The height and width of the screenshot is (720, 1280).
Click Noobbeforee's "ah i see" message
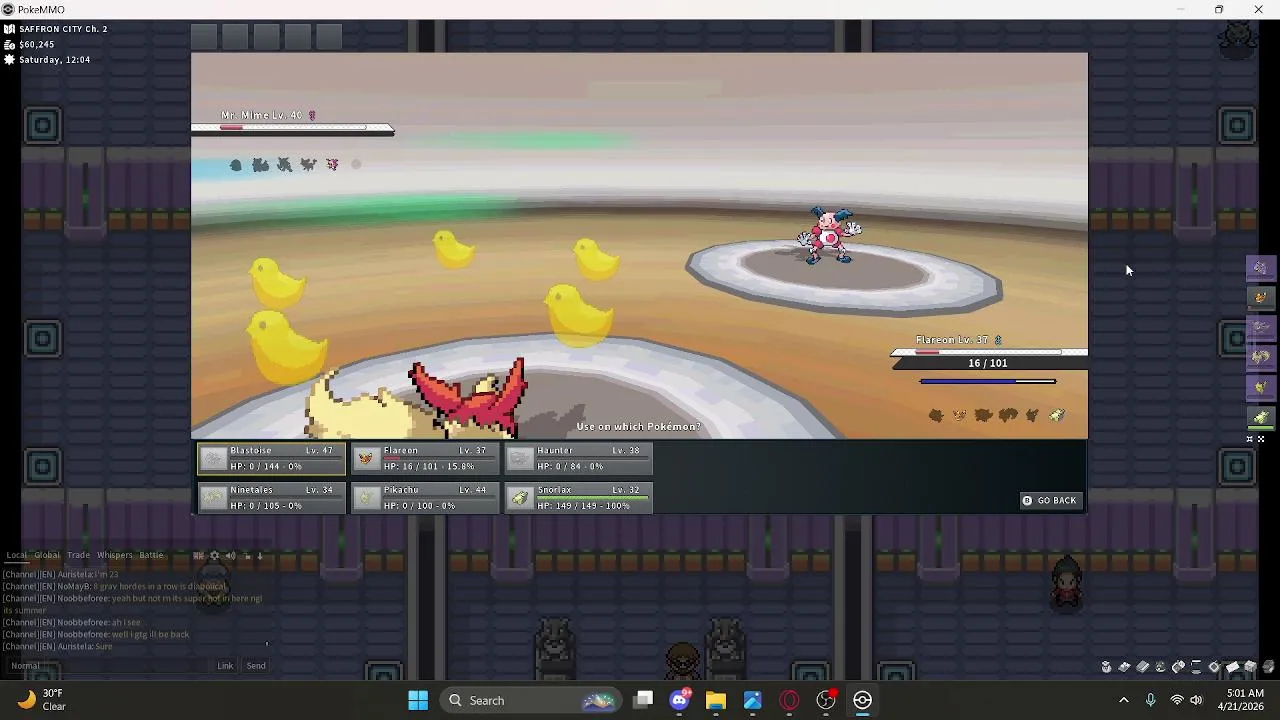pyautogui.click(x=125, y=623)
